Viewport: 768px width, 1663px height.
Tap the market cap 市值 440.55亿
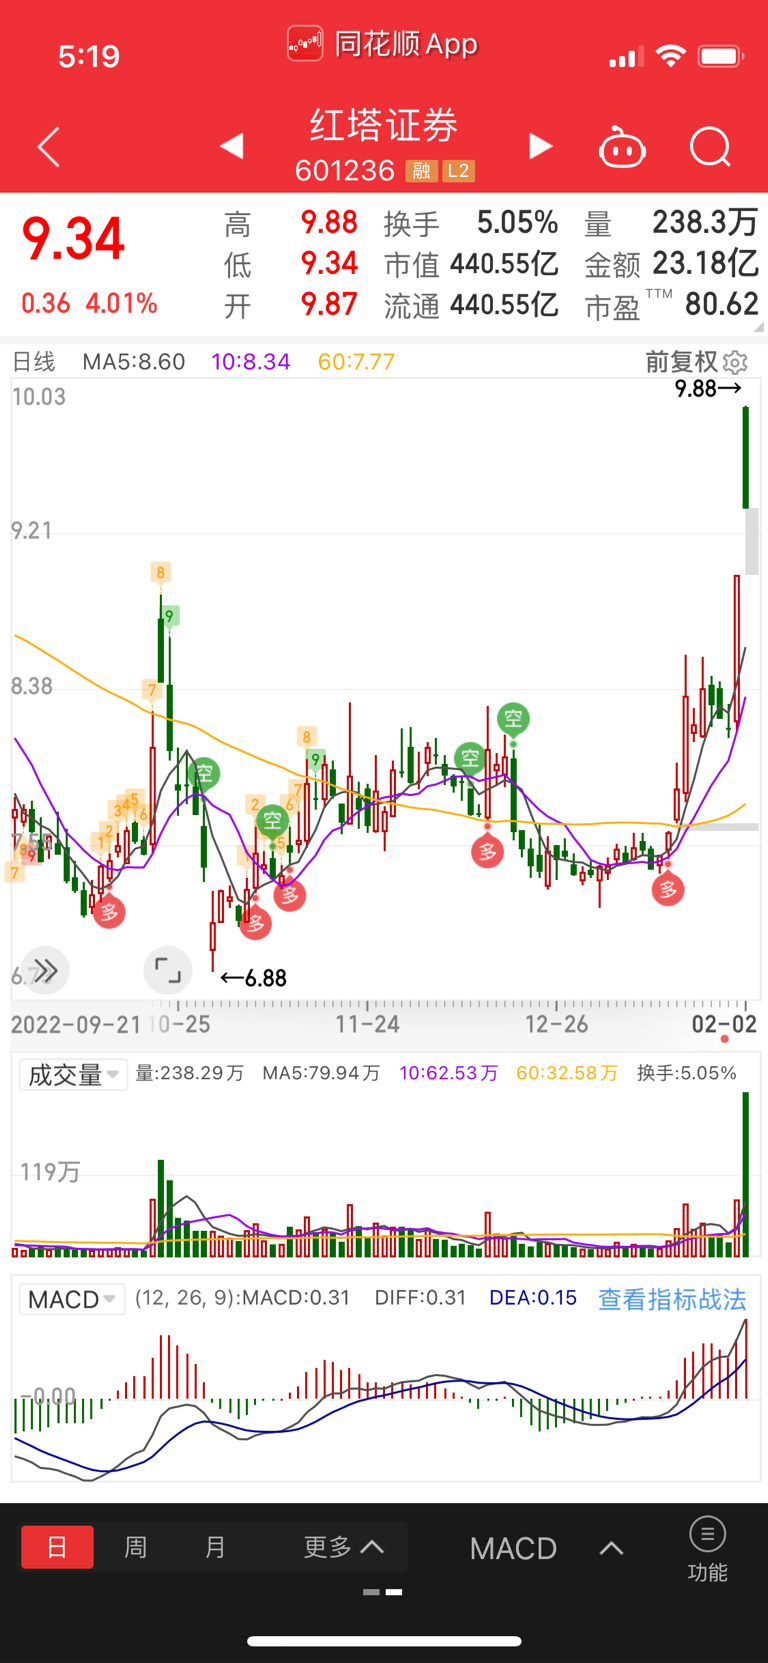(471, 264)
